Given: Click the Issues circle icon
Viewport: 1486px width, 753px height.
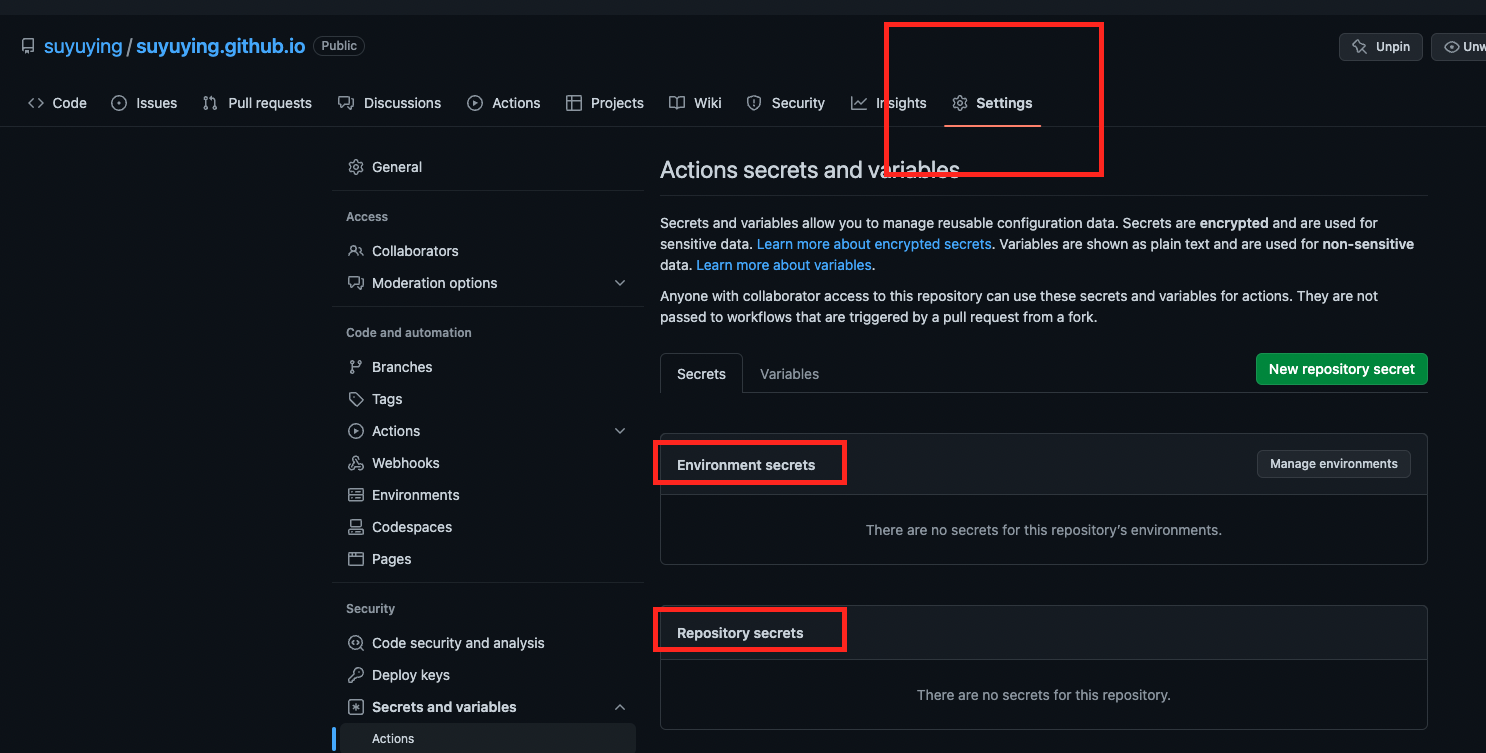Looking at the screenshot, I should pyautogui.click(x=119, y=103).
